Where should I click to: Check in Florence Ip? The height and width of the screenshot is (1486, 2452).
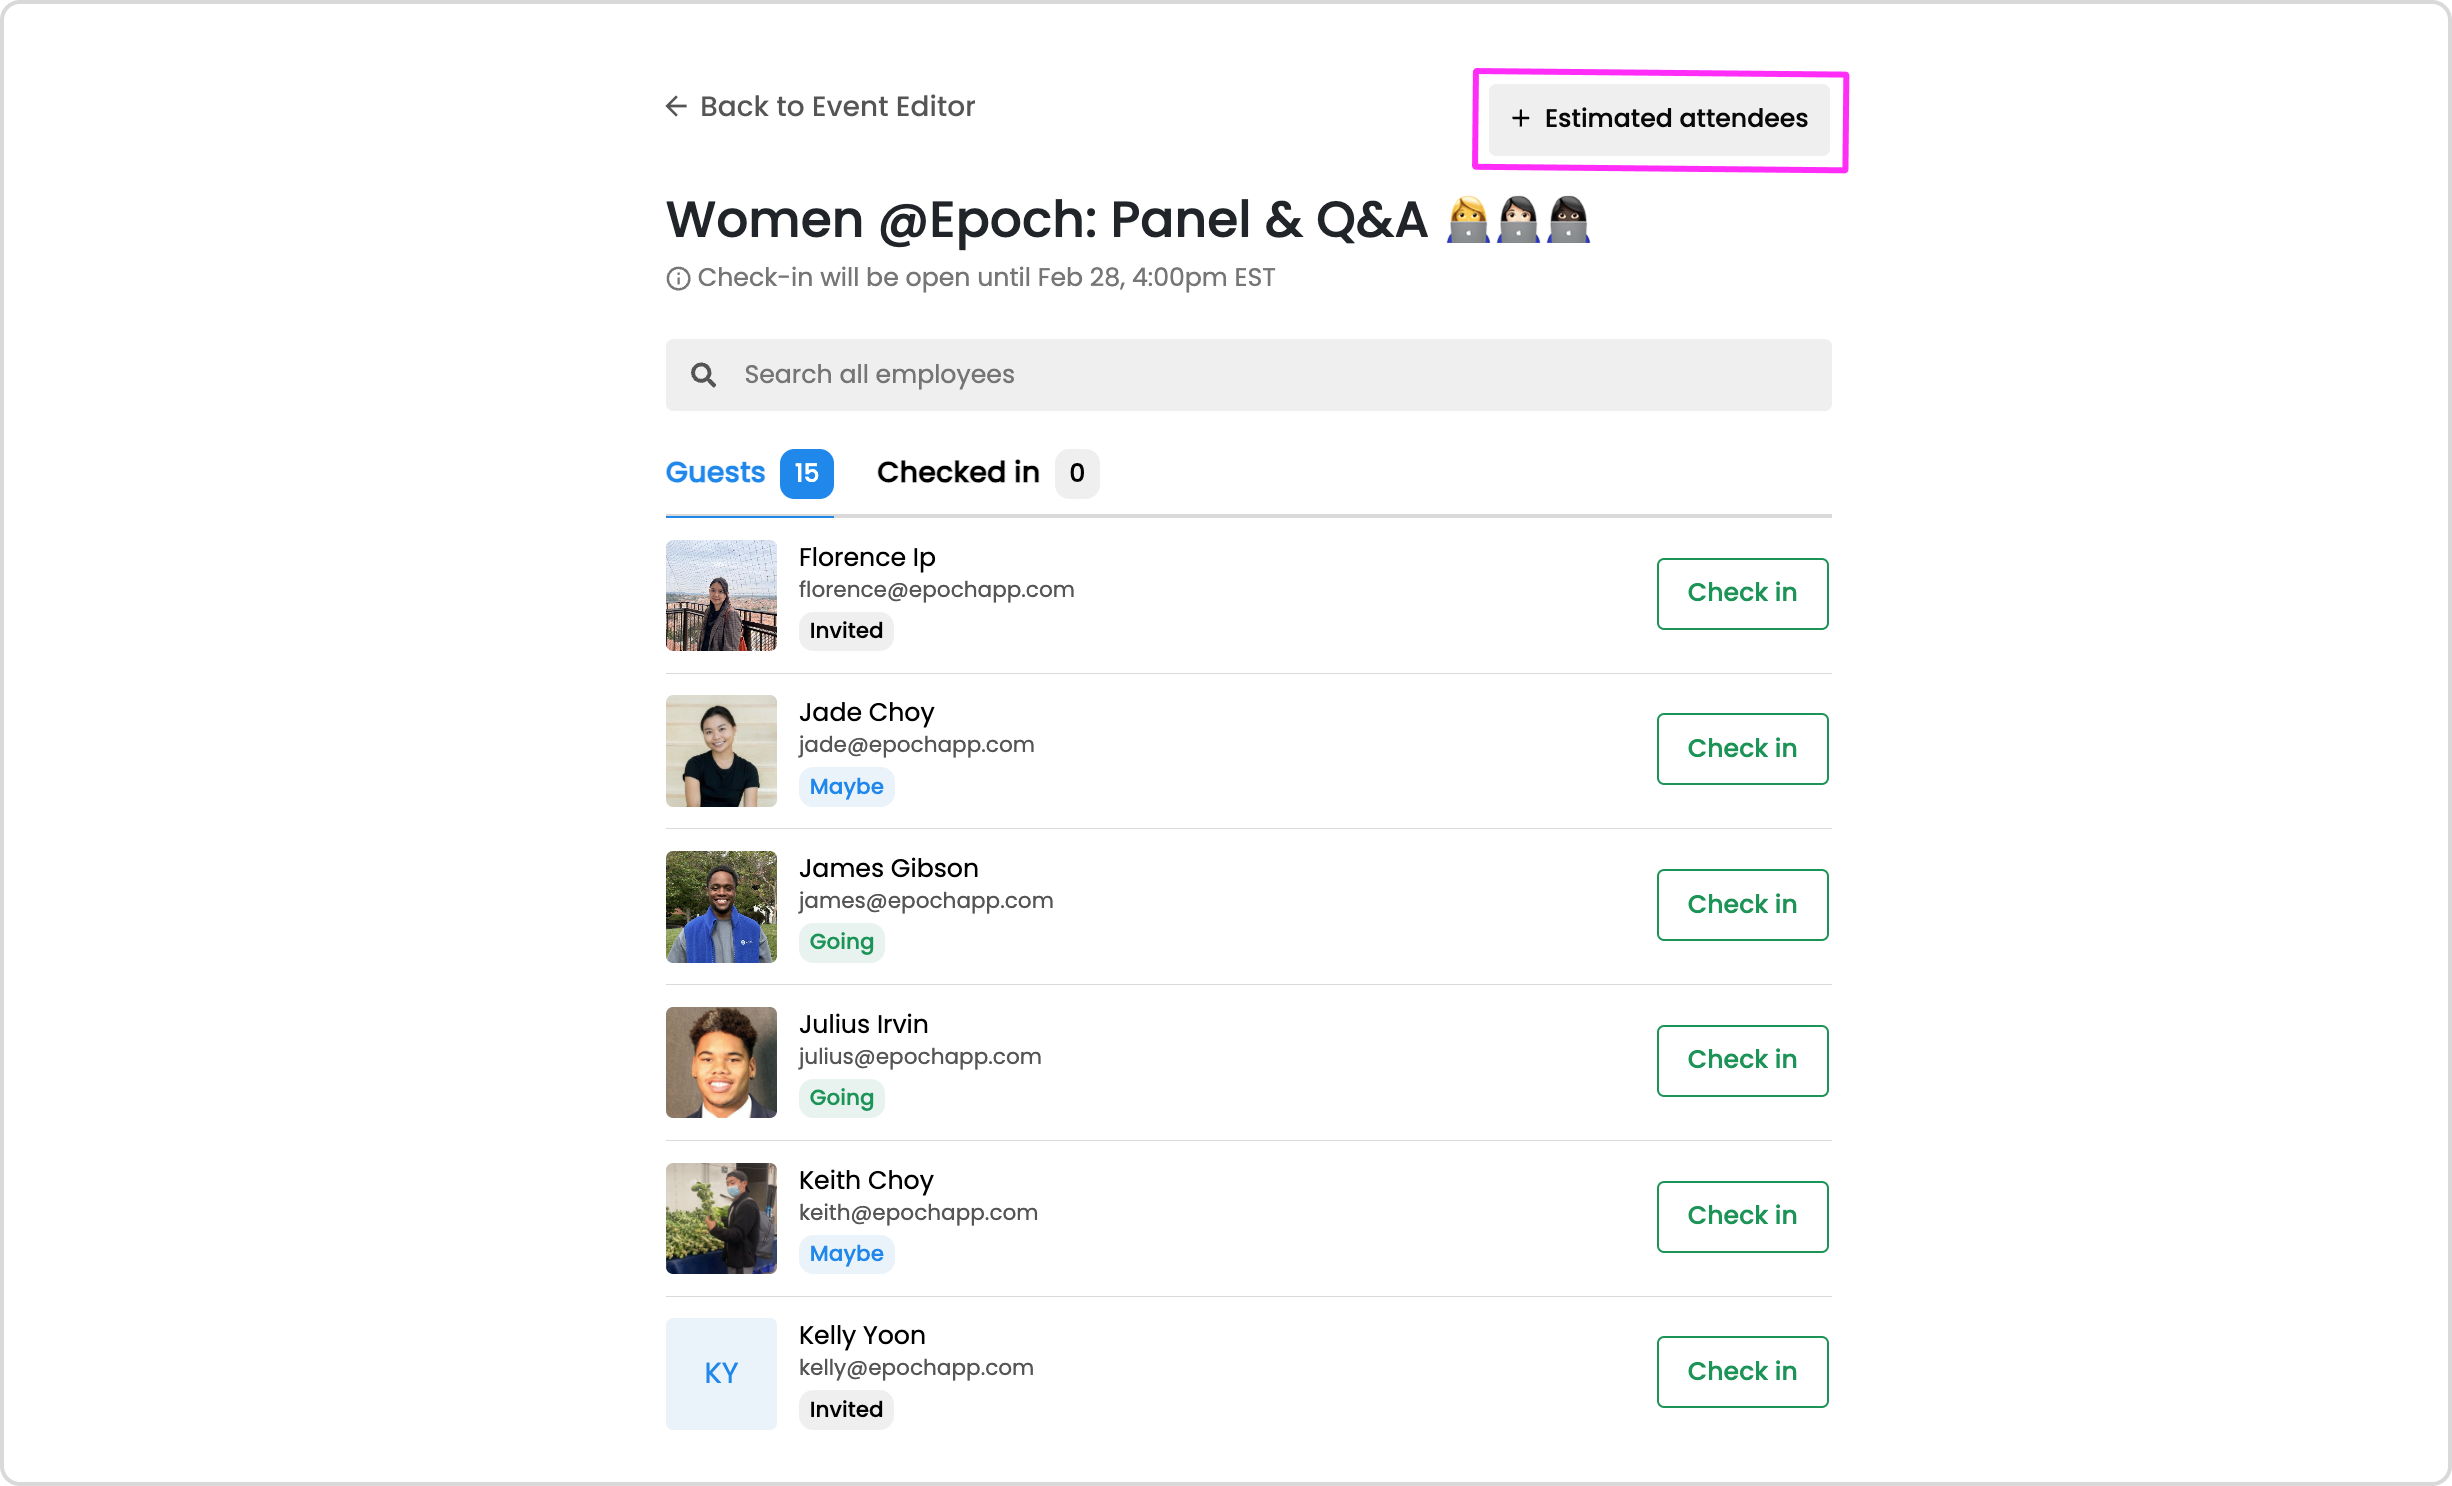[1742, 593]
